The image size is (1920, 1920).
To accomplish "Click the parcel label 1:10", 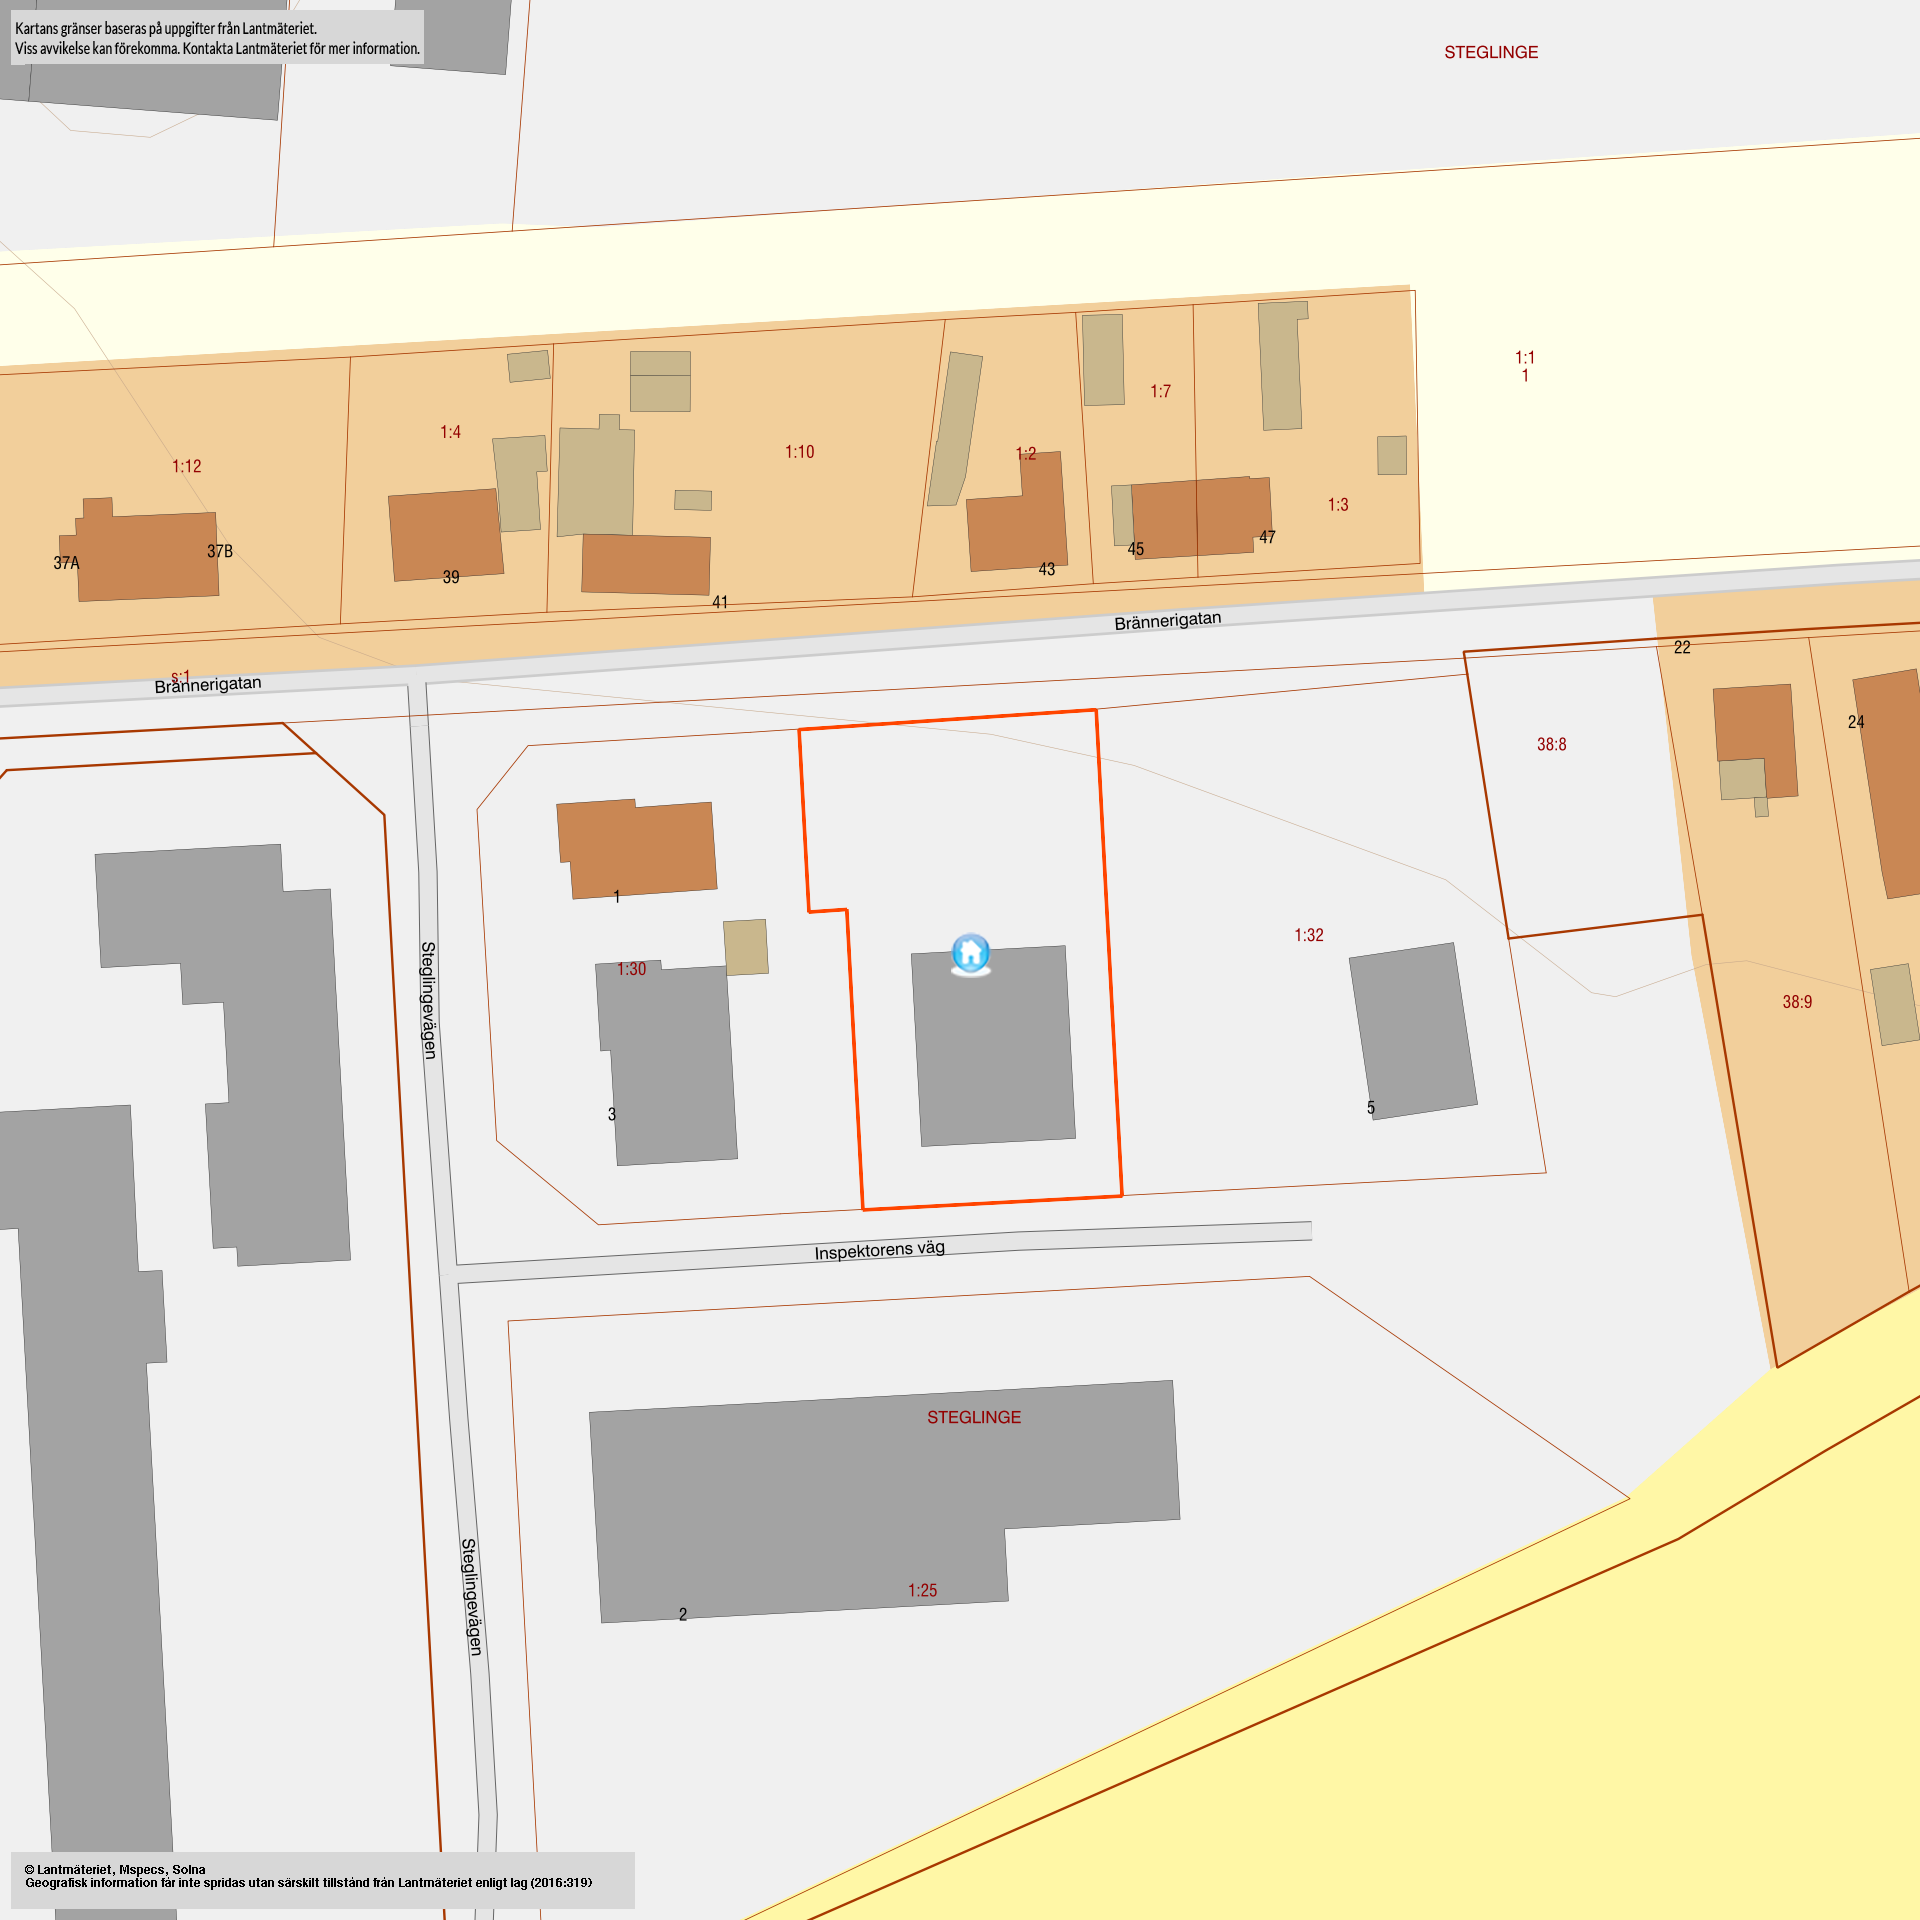I will coord(799,452).
